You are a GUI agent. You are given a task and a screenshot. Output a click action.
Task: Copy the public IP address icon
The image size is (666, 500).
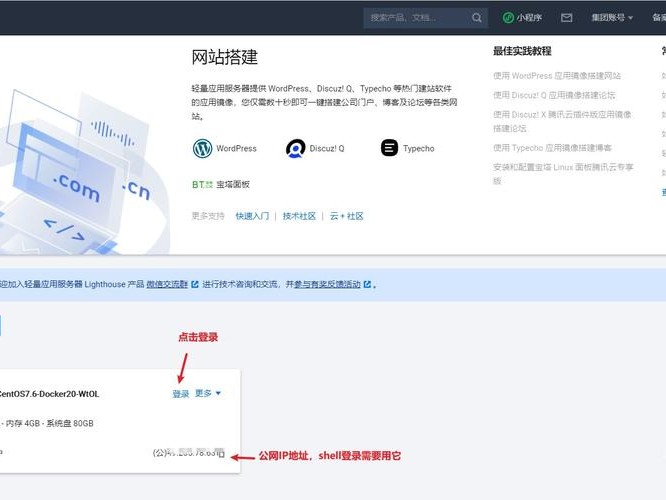(221, 453)
